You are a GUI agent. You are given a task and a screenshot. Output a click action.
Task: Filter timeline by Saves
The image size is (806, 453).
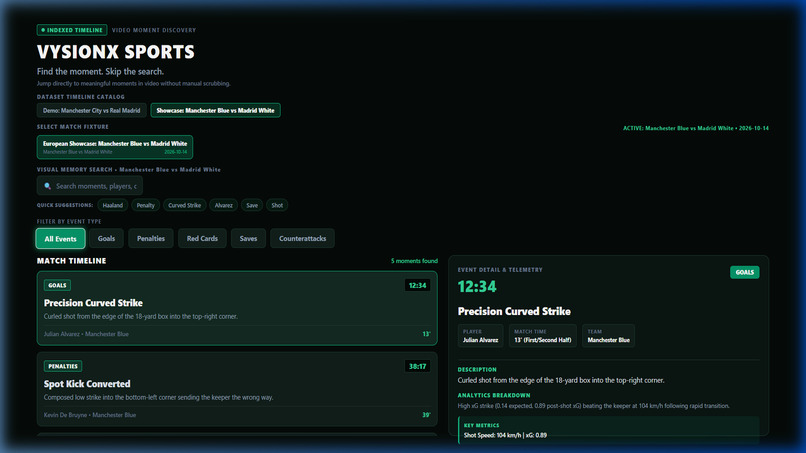coord(248,239)
